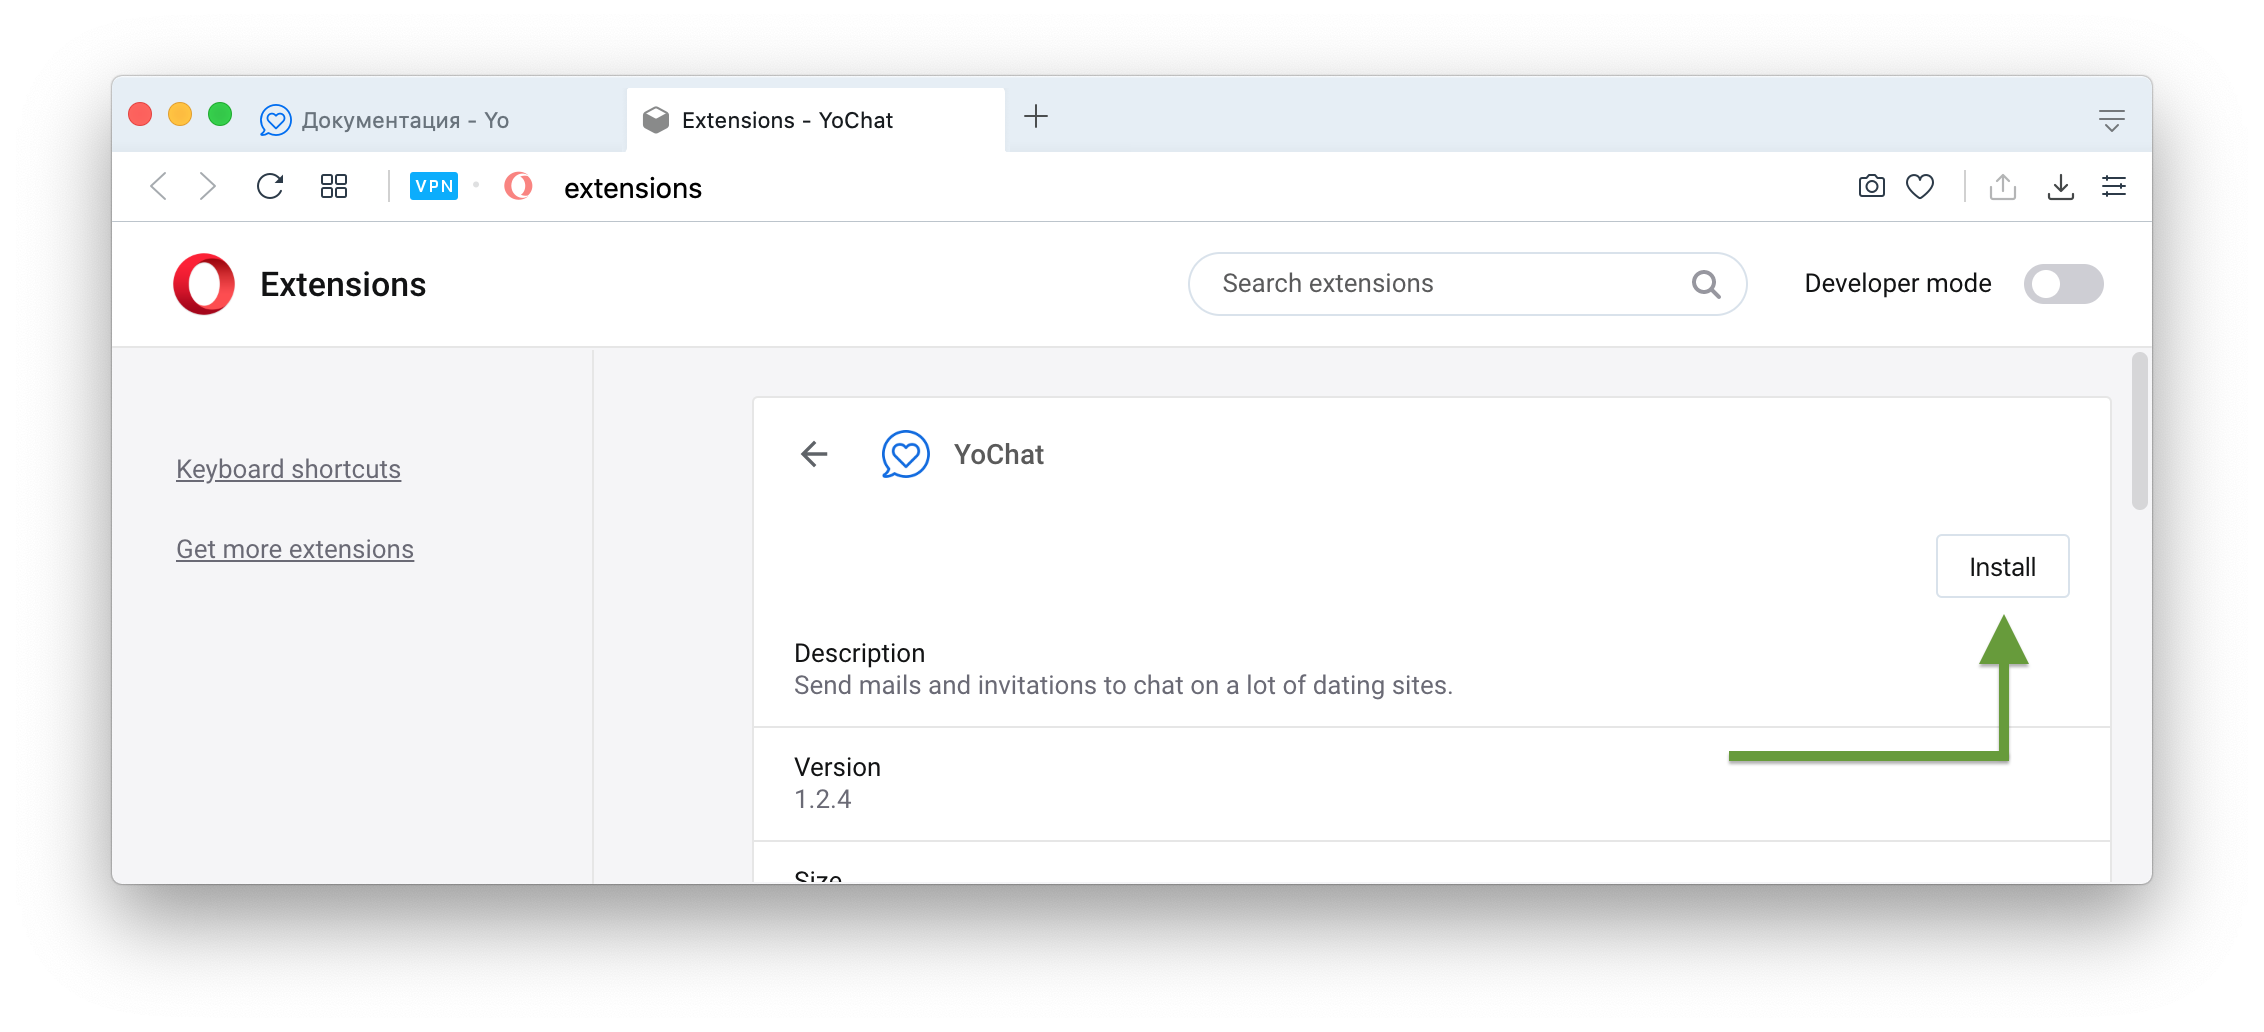The image size is (2264, 1032).
Task: Add page to bookmarks with heart icon
Action: pyautogui.click(x=1920, y=187)
